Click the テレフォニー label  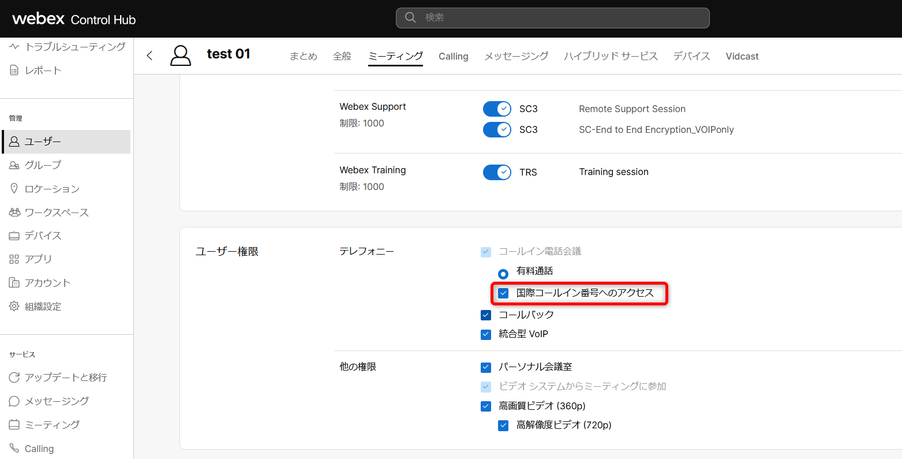367,251
